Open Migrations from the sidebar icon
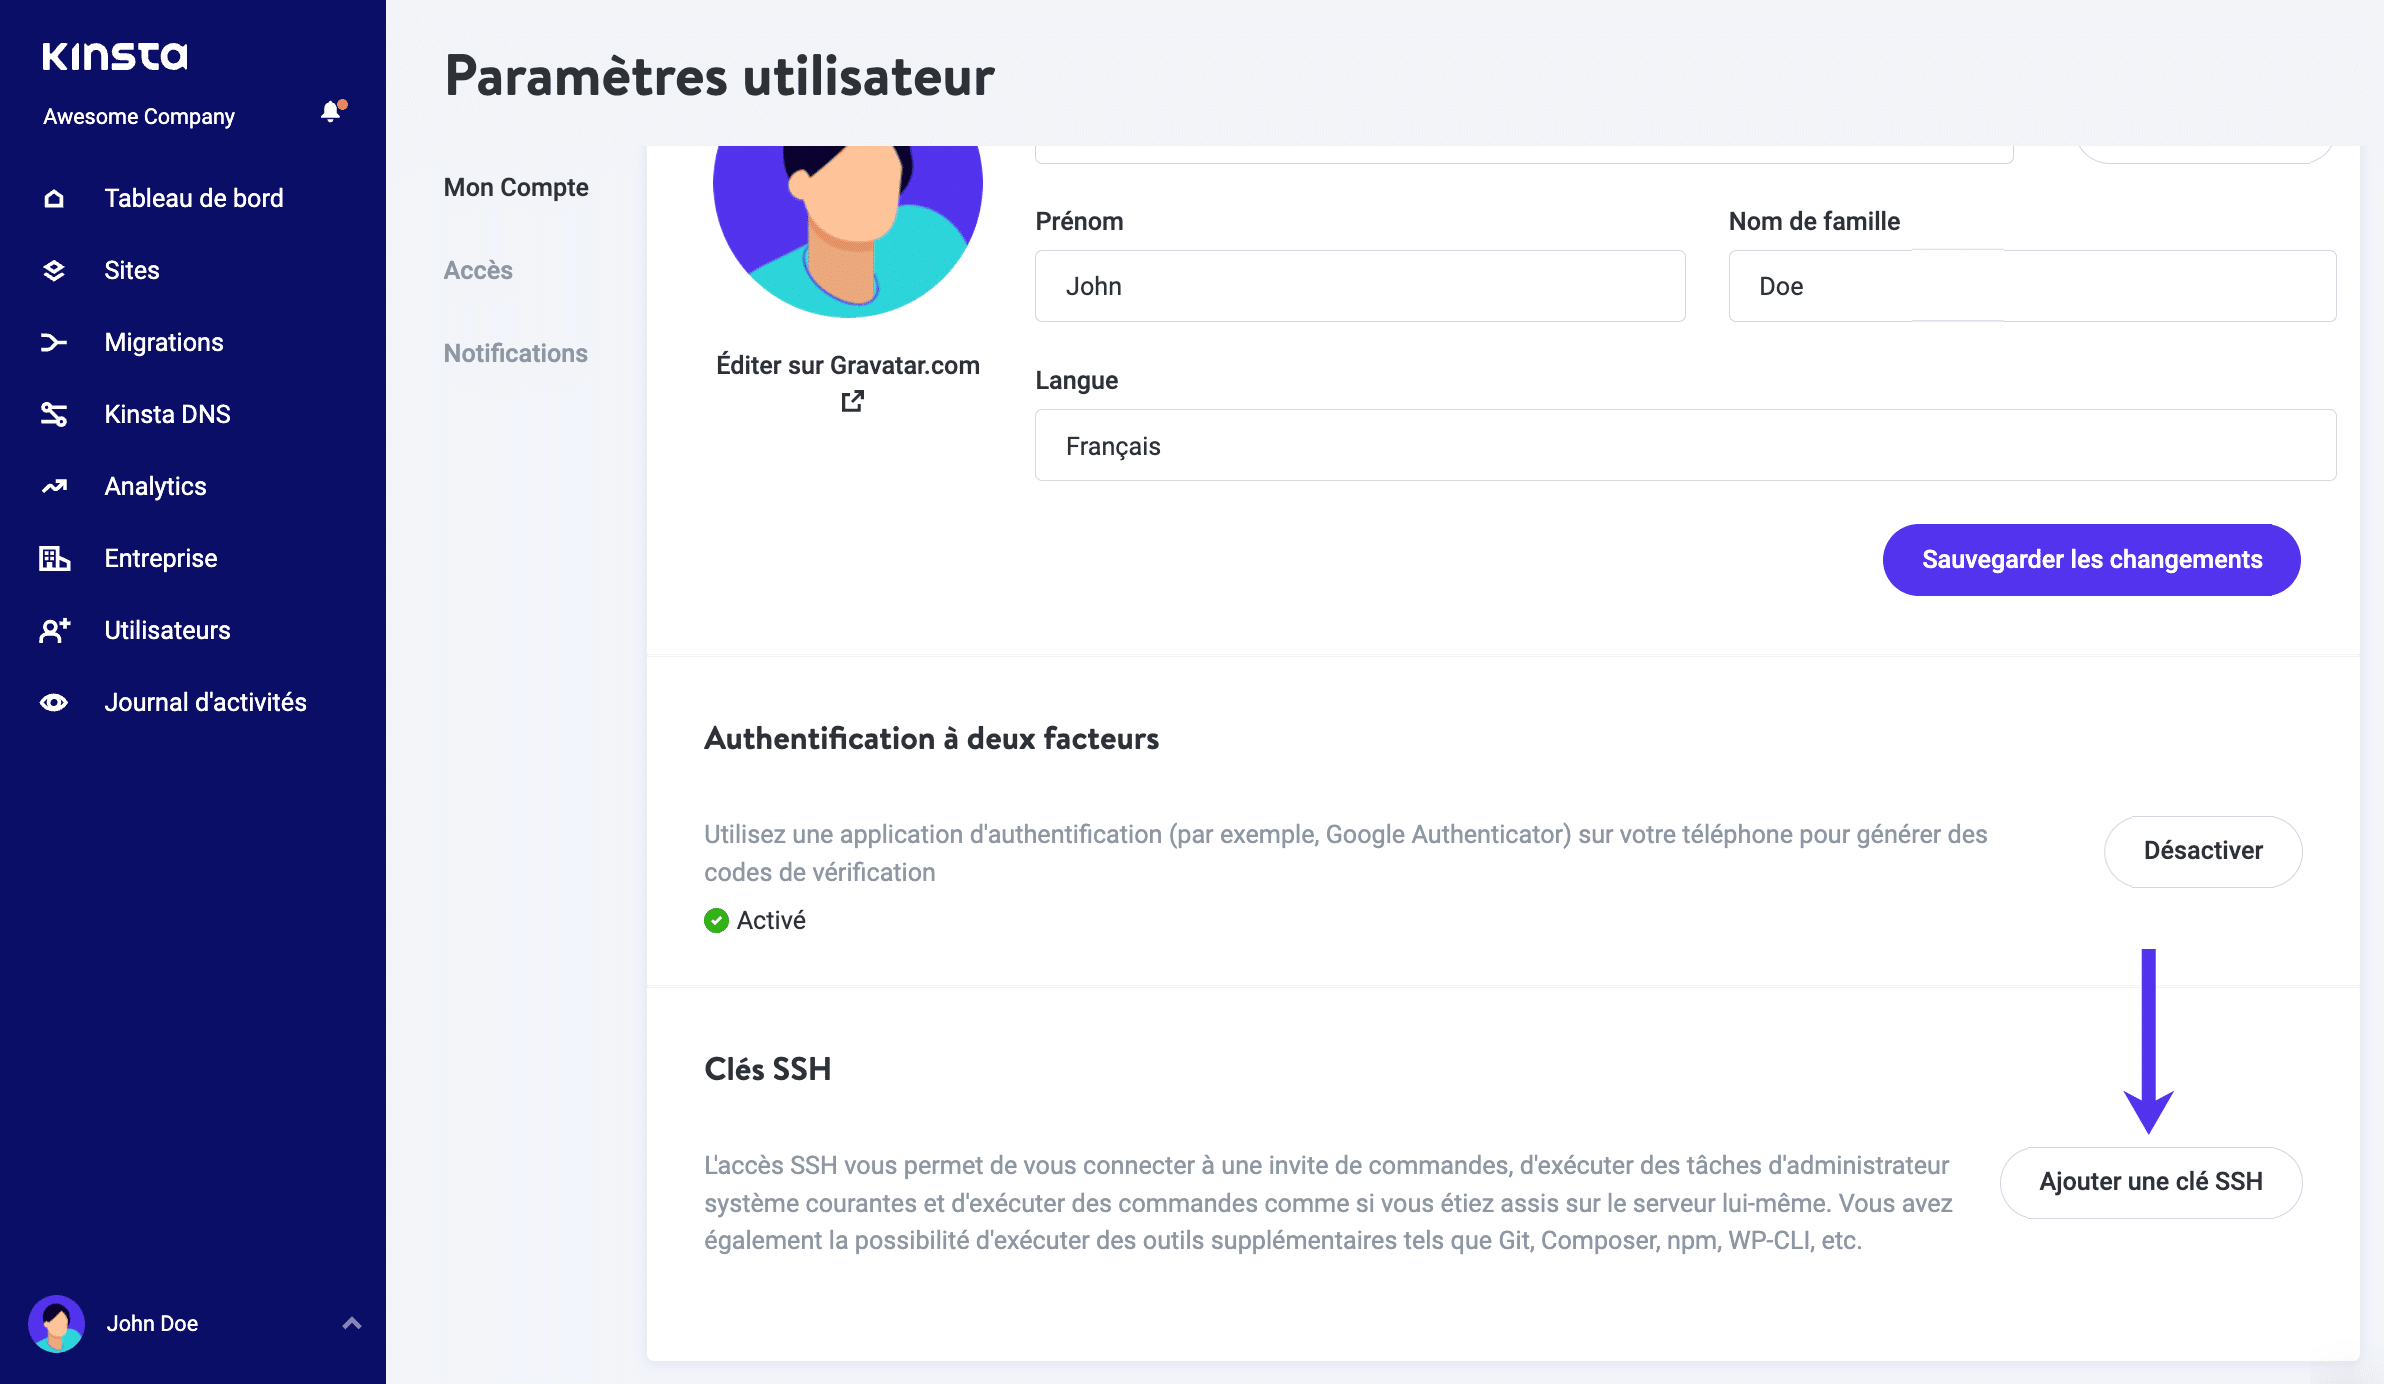The width and height of the screenshot is (2384, 1384). point(54,342)
